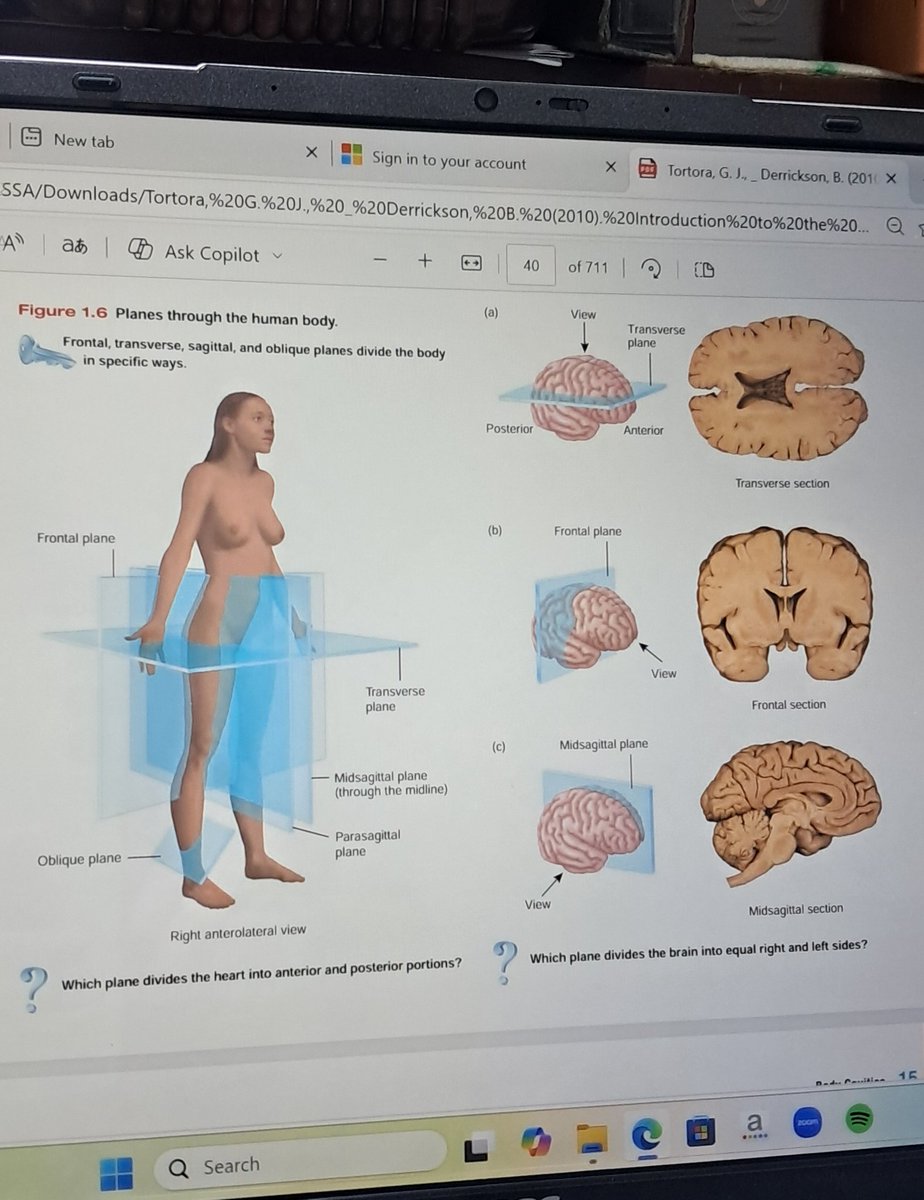Close the New tab browser tab
Viewport: 924px width, 1200px height.
[x=311, y=152]
